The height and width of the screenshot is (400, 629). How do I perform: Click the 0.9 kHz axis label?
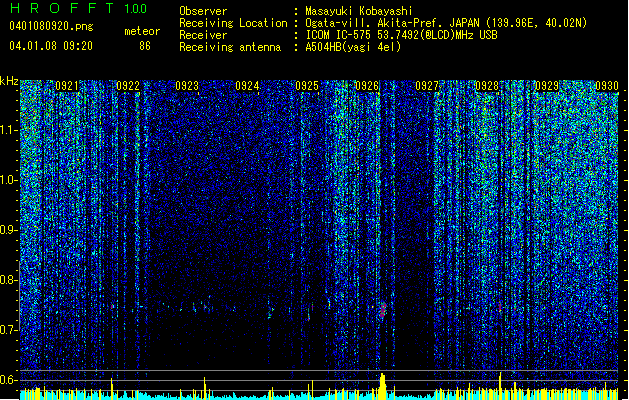click(9, 230)
